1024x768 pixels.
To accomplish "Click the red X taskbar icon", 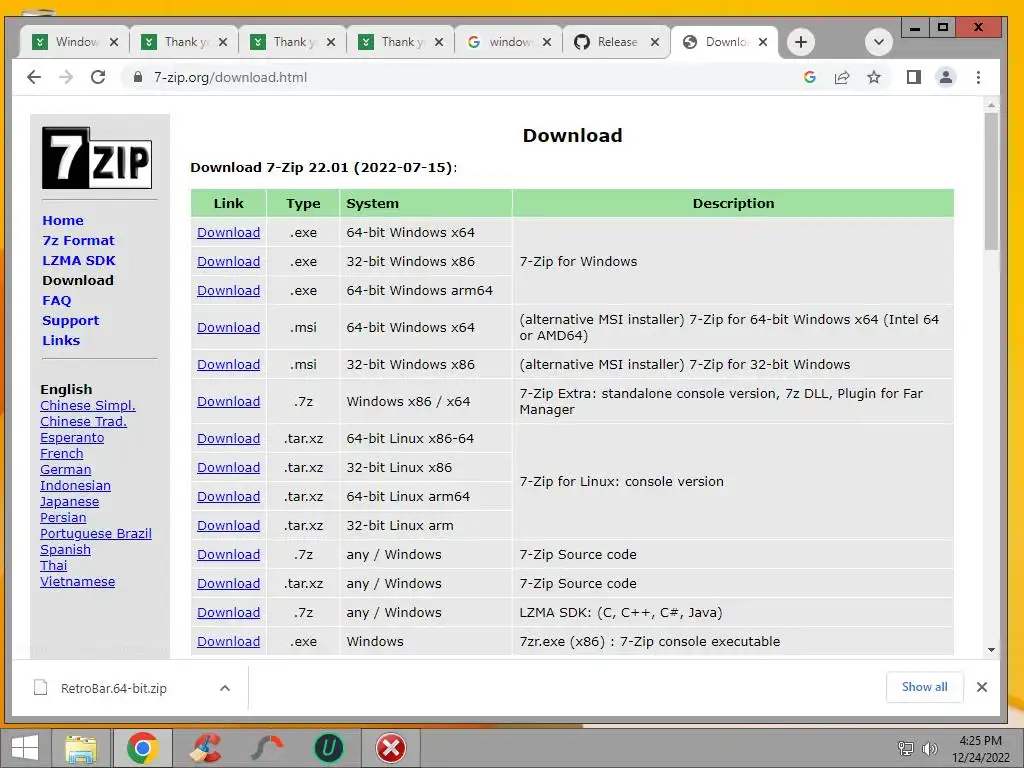I will (x=391, y=748).
